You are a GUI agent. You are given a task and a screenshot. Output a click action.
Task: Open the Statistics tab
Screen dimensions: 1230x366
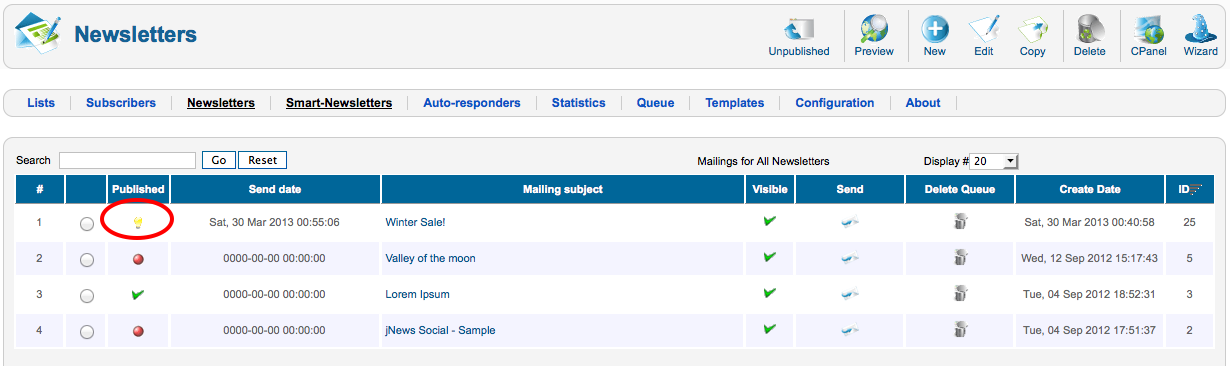pyautogui.click(x=579, y=103)
